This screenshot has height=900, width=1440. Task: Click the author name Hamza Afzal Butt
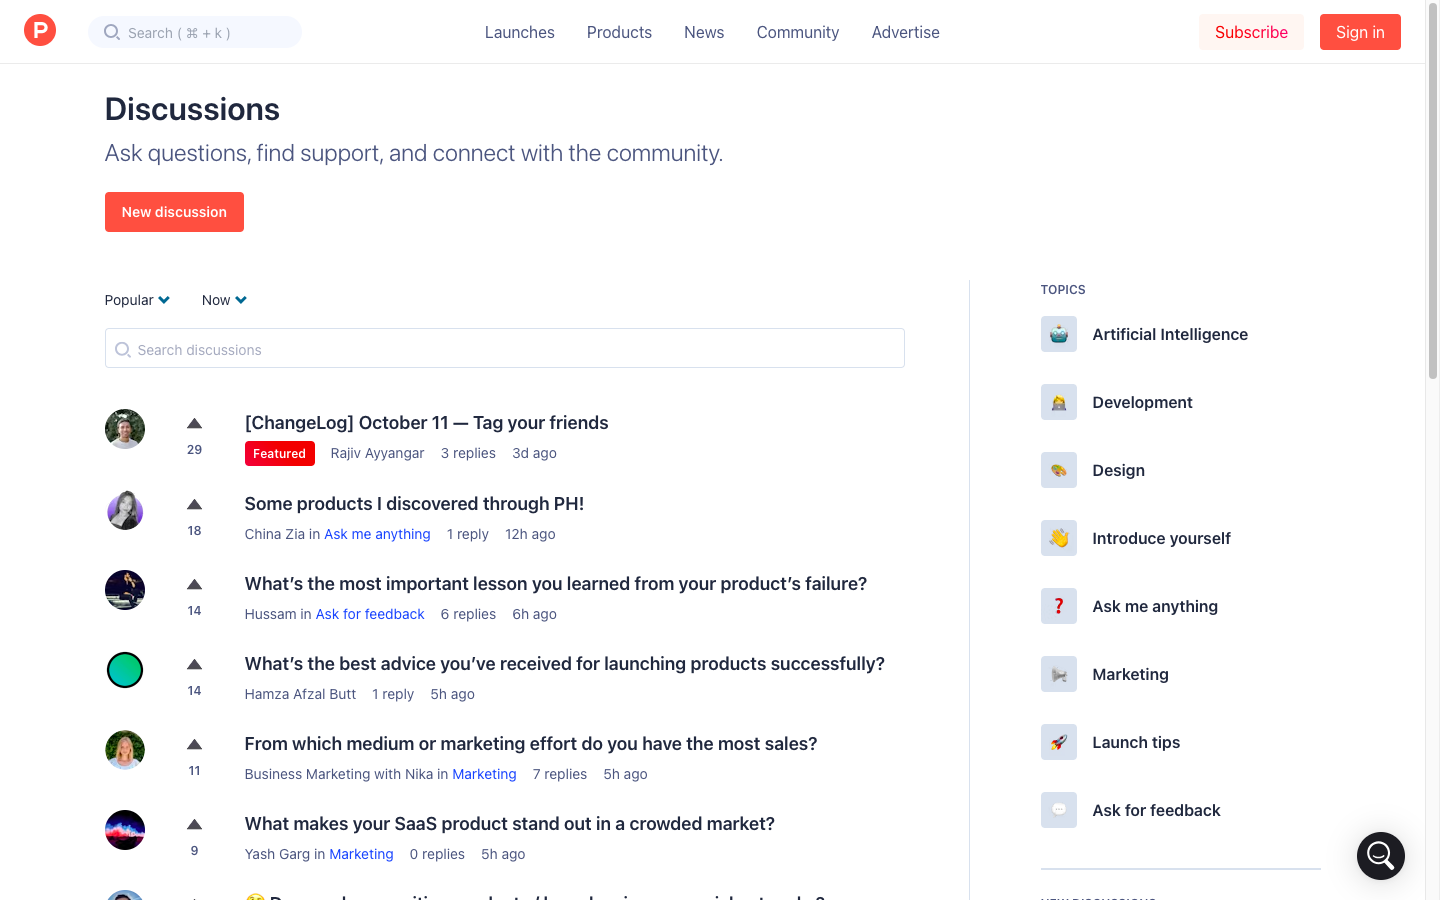[300, 694]
